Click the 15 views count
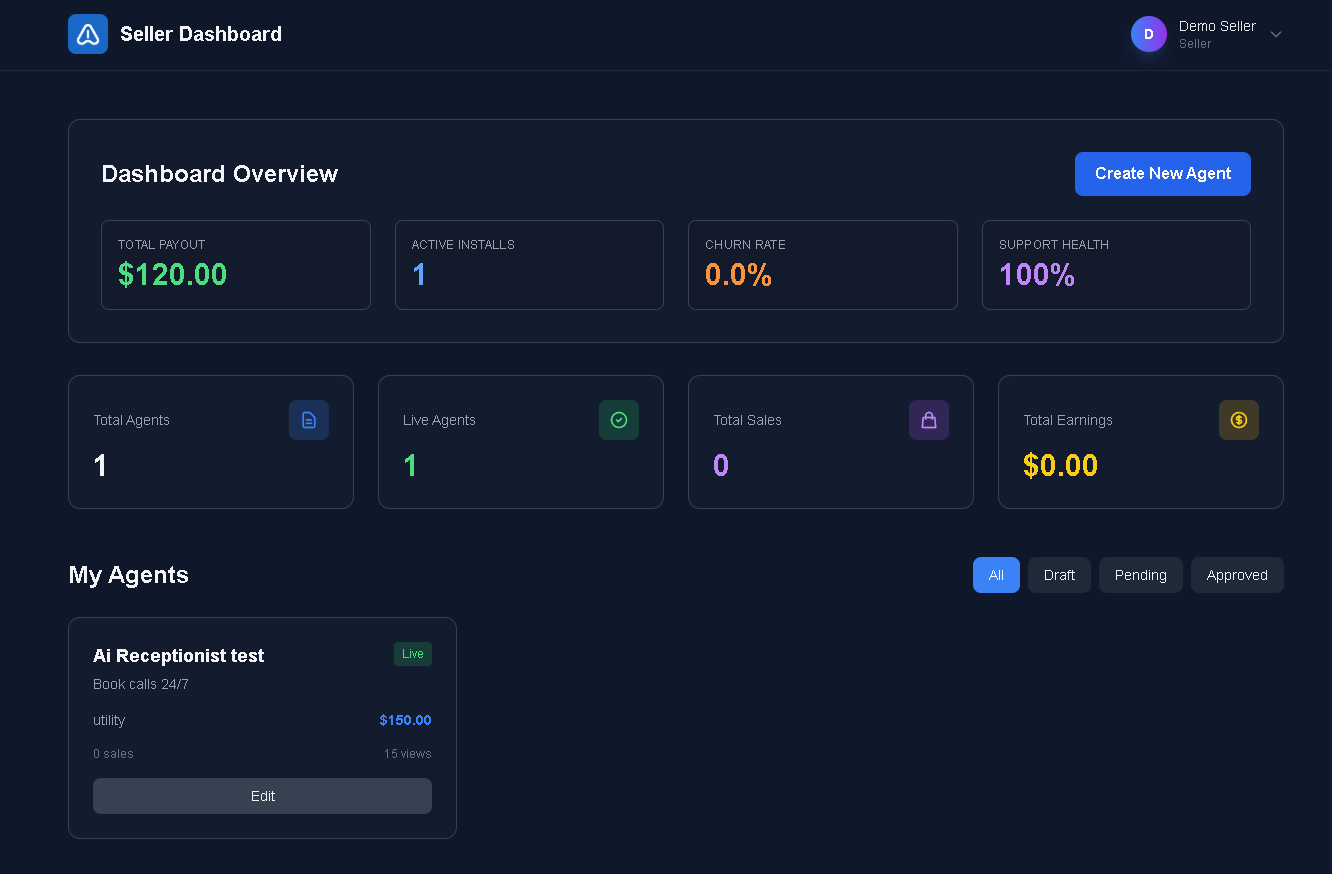The width and height of the screenshot is (1332, 874). coord(407,753)
